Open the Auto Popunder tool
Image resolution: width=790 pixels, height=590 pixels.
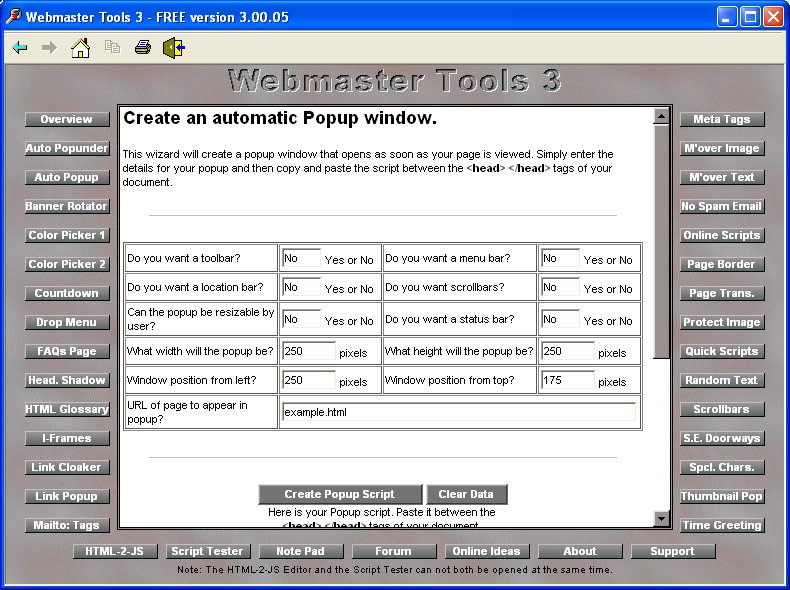coord(67,148)
